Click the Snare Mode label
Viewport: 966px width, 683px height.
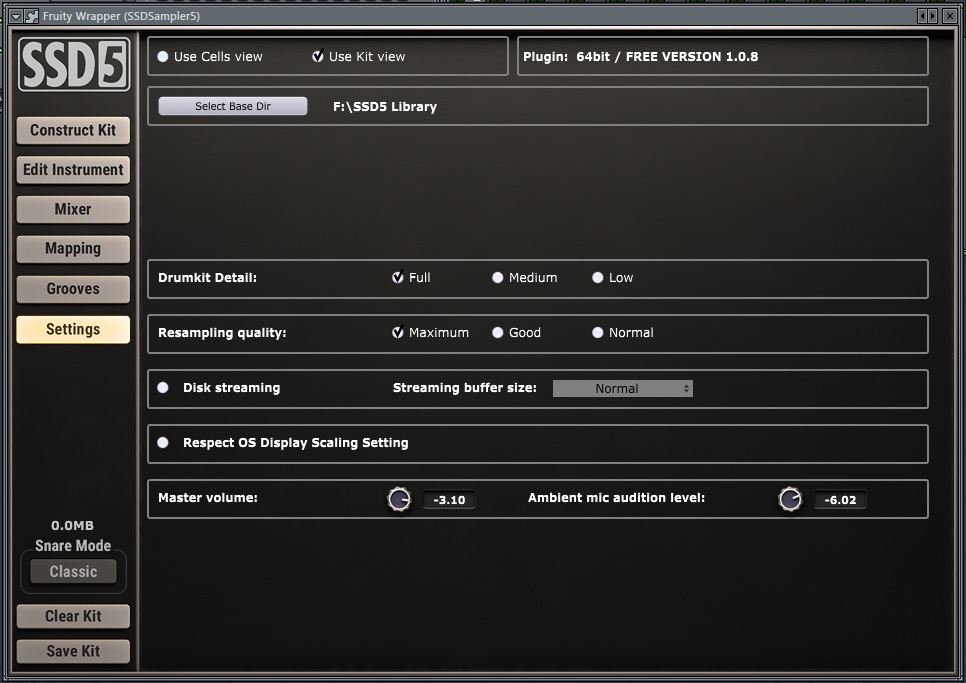73,546
